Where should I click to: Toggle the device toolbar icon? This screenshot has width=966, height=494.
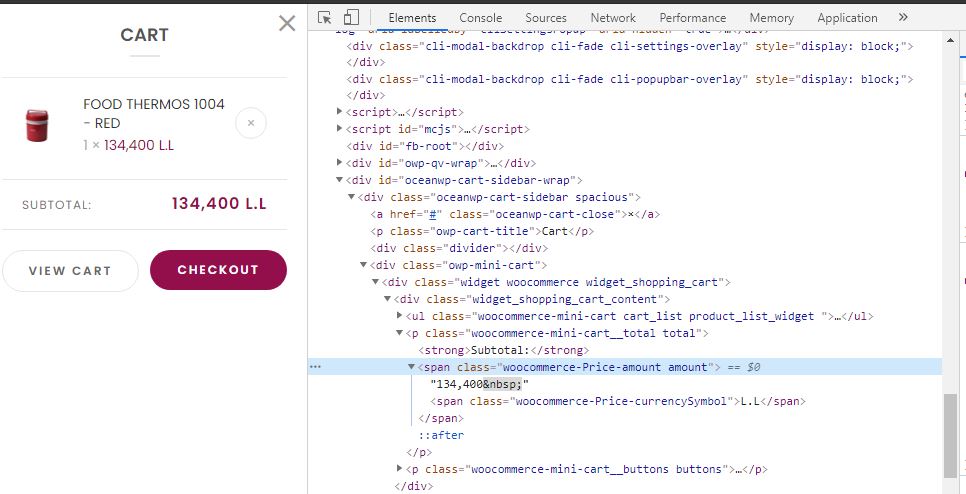pyautogui.click(x=351, y=18)
